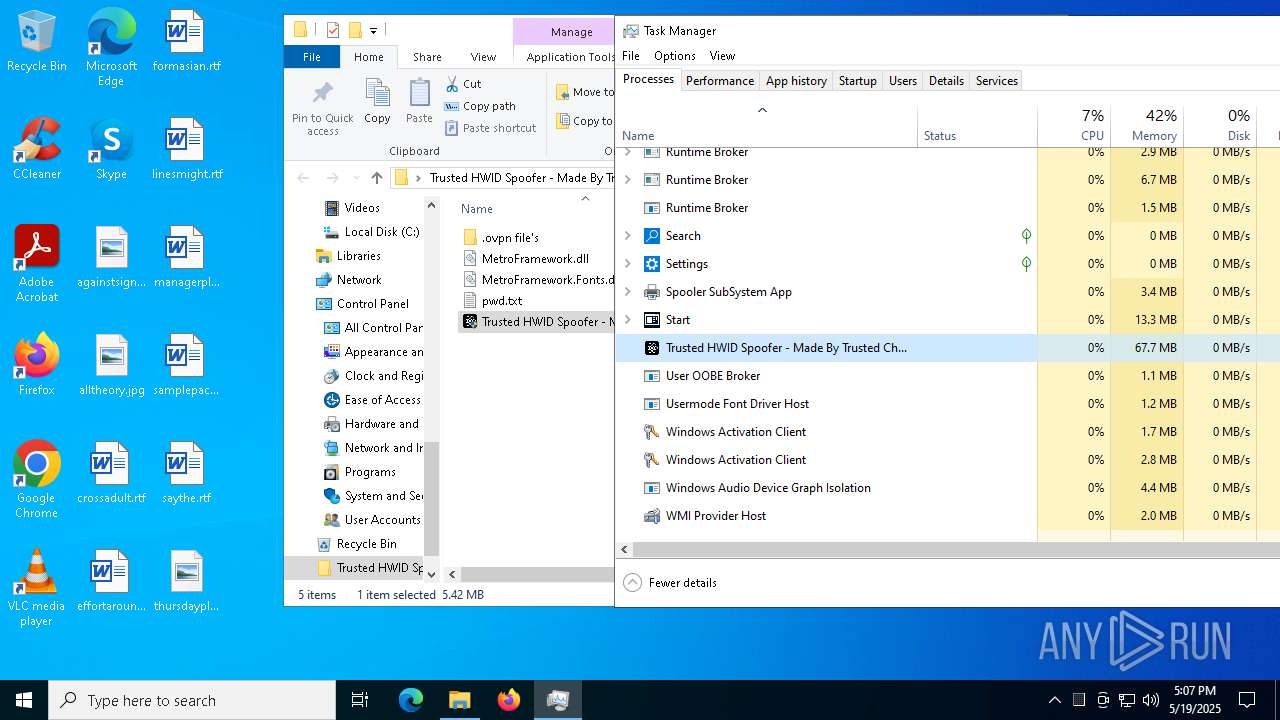1280x720 pixels.
Task: Open the notification center icon
Action: coord(1247,700)
